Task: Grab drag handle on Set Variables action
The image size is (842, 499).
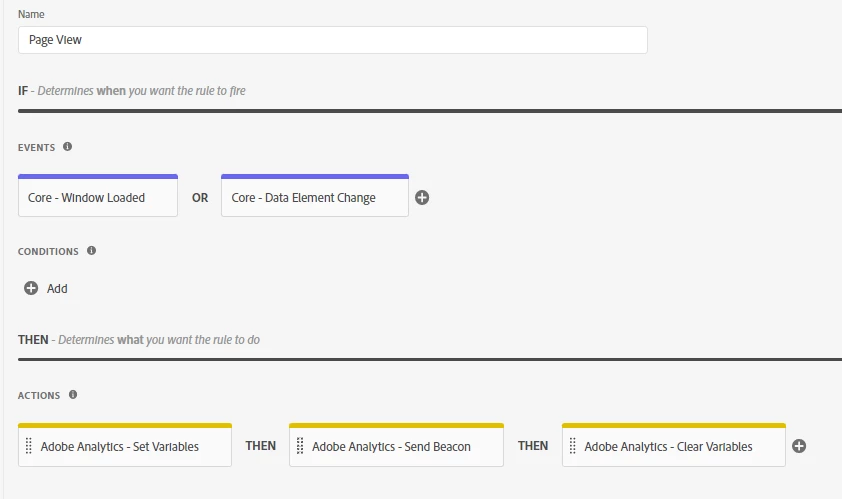Action: click(x=29, y=446)
